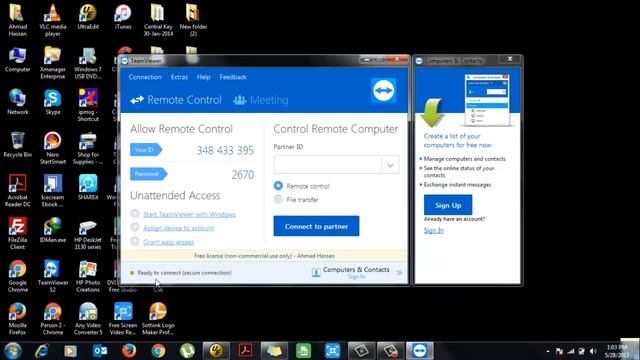
Task: Launch Nero StartSmart shortcut
Action: click(x=53, y=148)
